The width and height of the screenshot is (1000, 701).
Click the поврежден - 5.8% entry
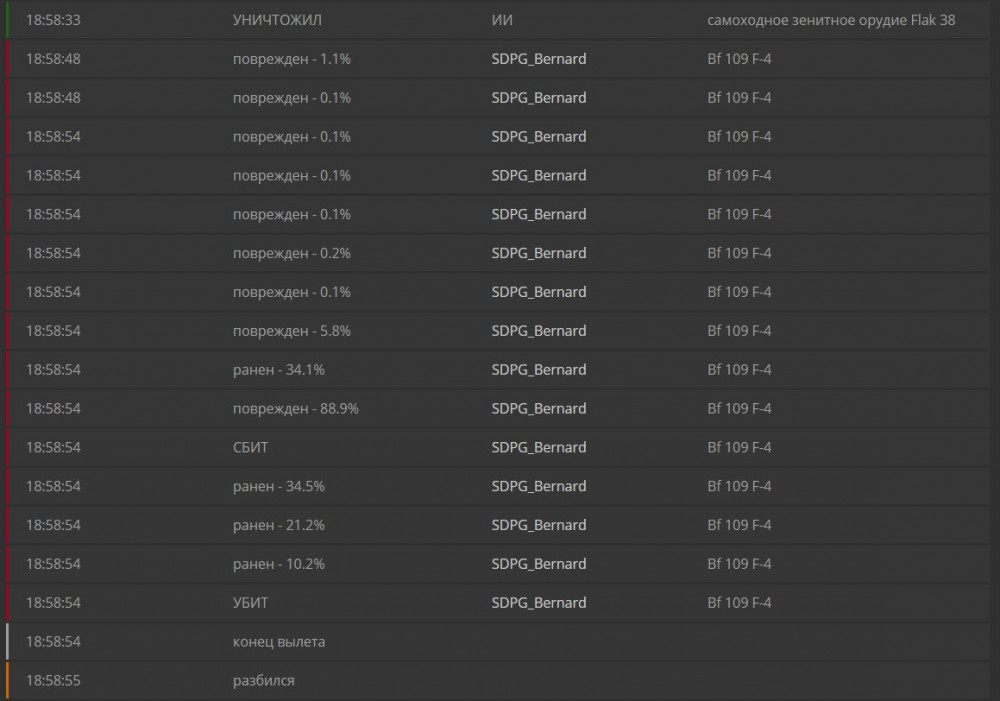[x=291, y=331]
